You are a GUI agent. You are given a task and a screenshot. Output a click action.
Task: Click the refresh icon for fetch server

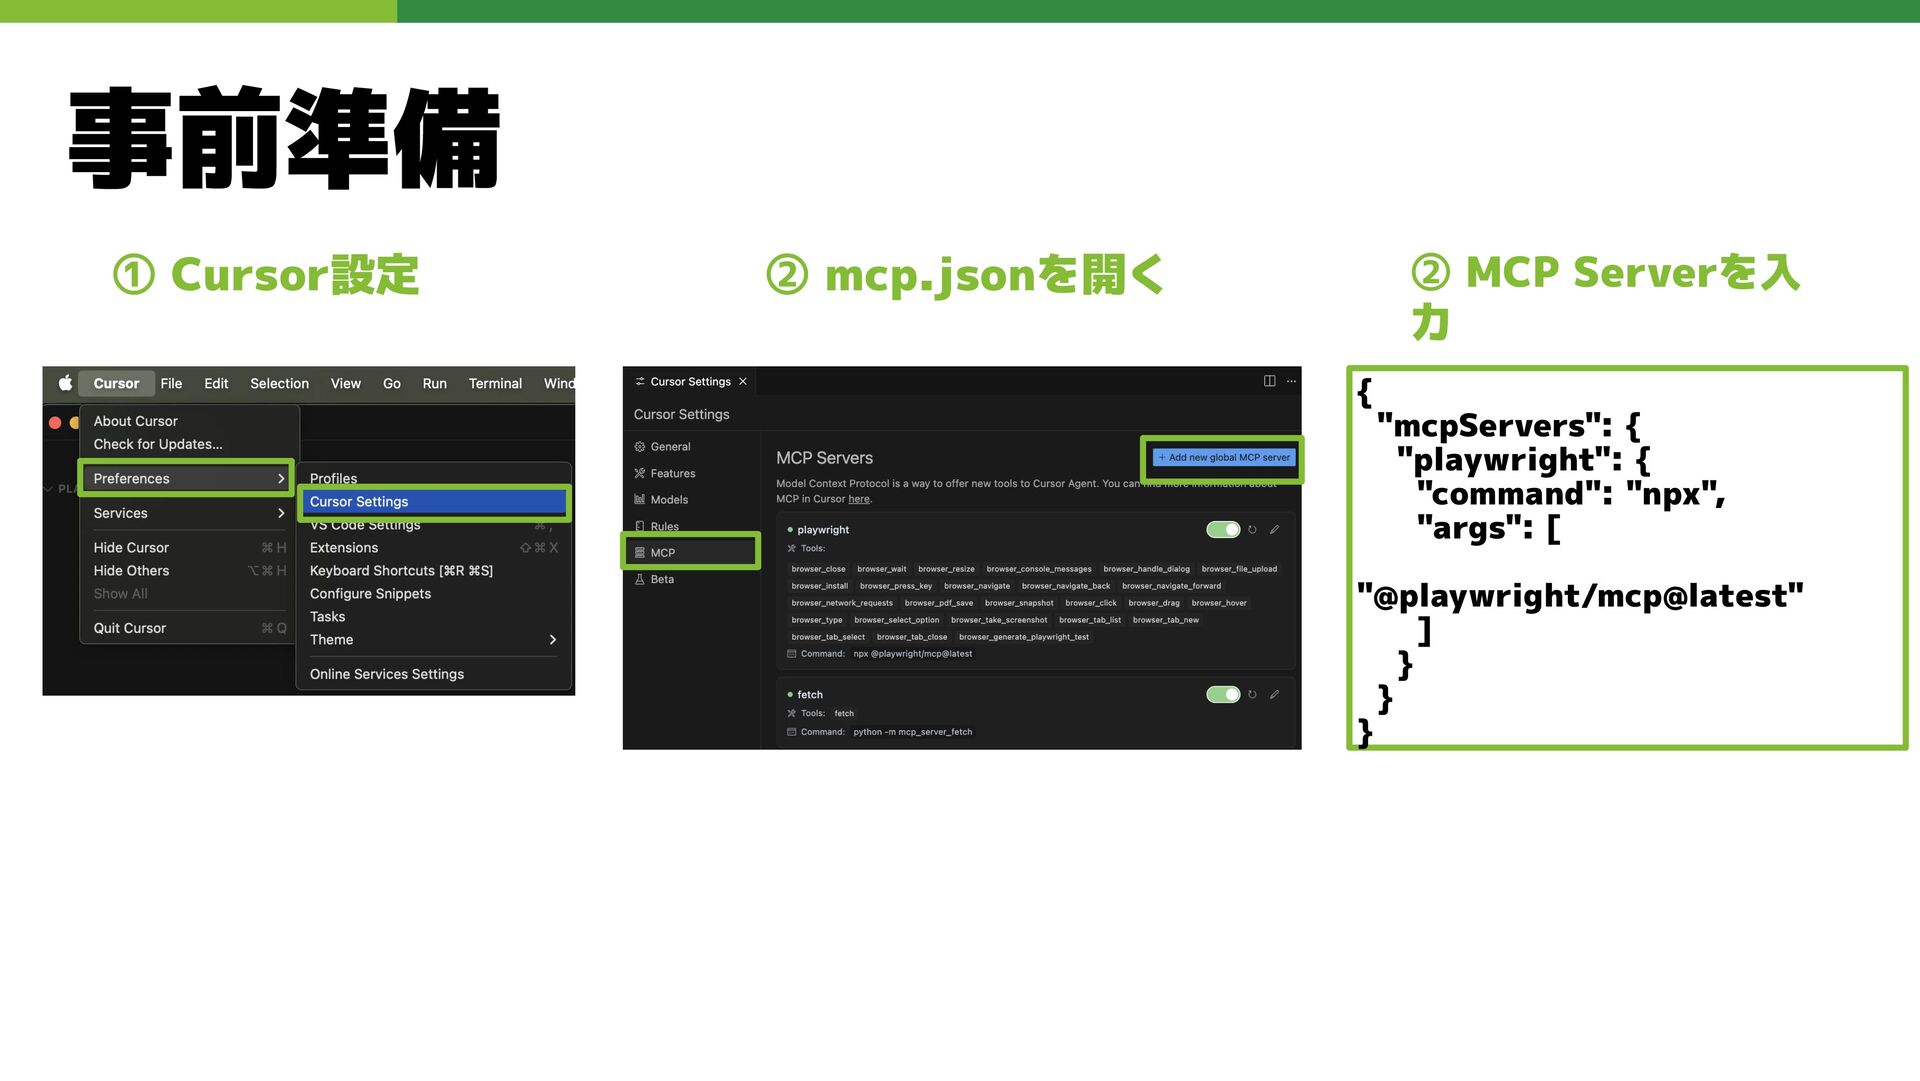point(1252,695)
